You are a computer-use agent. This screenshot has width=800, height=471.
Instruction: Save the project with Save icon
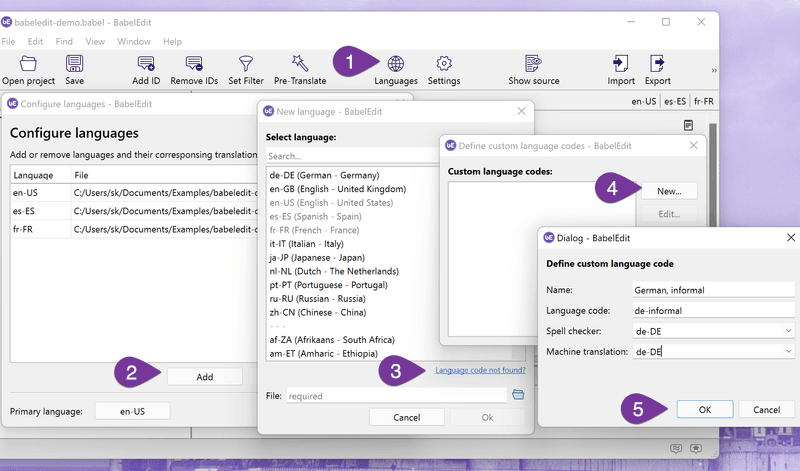[x=74, y=64]
